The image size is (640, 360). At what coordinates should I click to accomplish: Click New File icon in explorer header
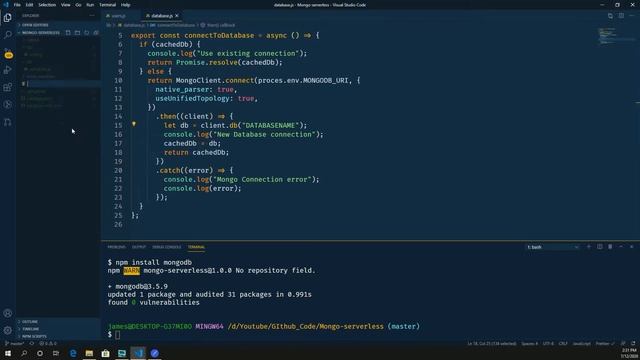coord(68,33)
